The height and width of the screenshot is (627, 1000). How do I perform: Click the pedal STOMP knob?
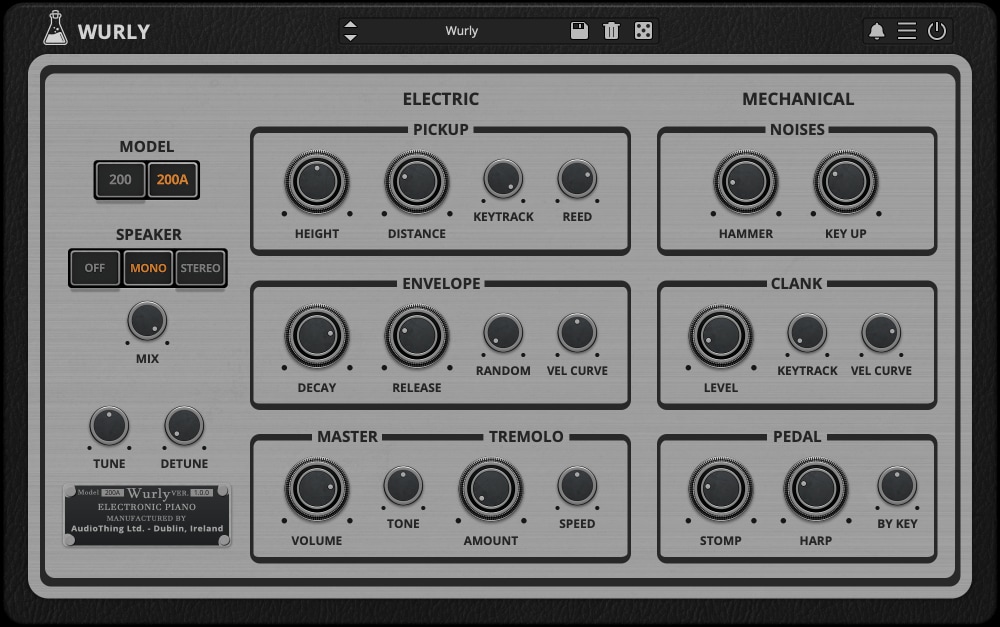[x=721, y=489]
